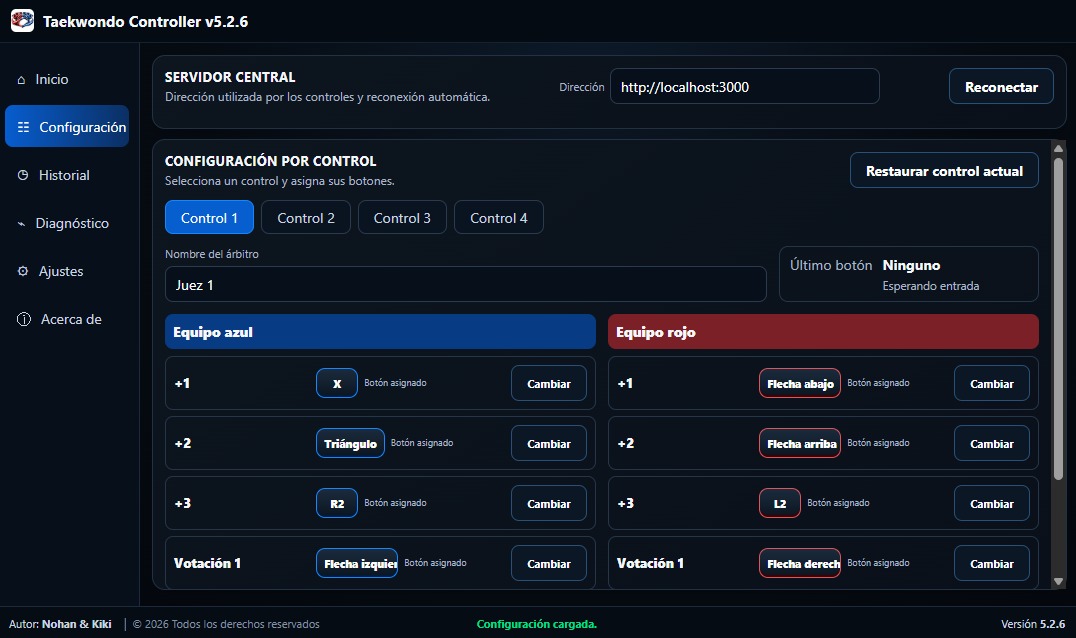Screen dimensions: 1076x638
Task: Change the Equipo azul +1 button
Action: (x=549, y=383)
